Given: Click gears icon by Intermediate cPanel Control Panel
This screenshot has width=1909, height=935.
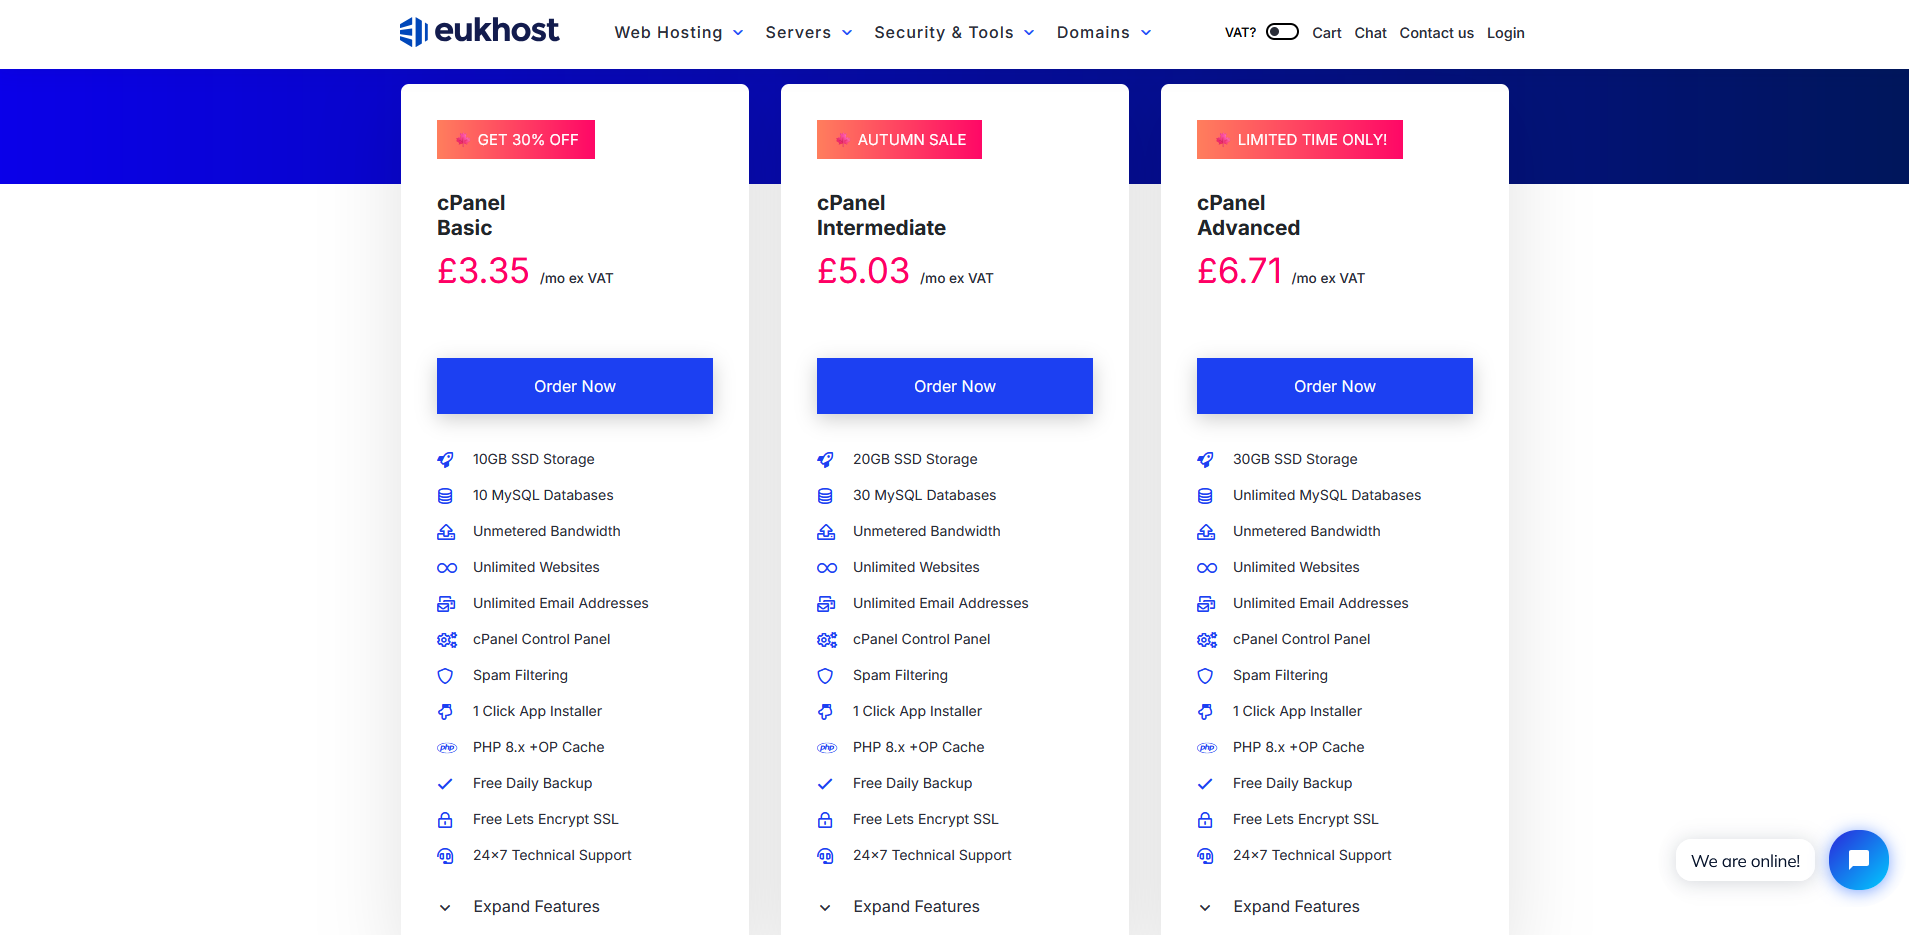Looking at the screenshot, I should pyautogui.click(x=826, y=640).
